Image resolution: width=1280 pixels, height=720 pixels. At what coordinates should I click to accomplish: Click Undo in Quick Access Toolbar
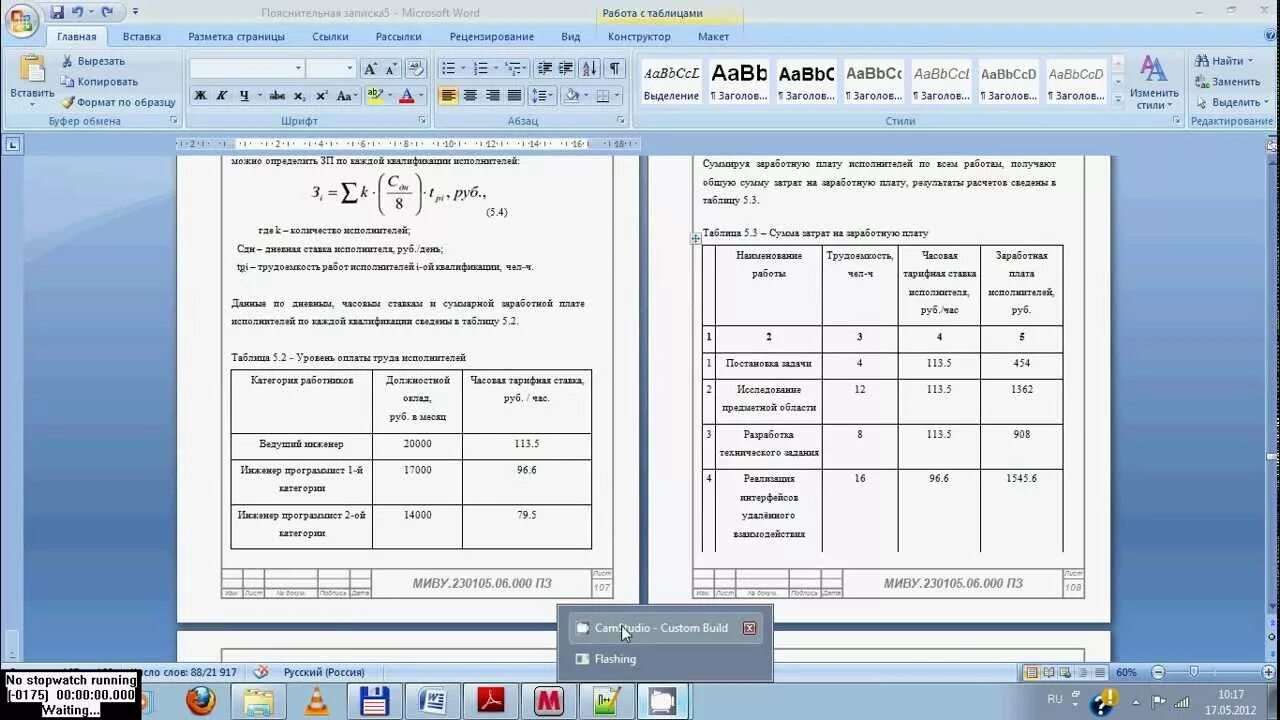tap(78, 13)
